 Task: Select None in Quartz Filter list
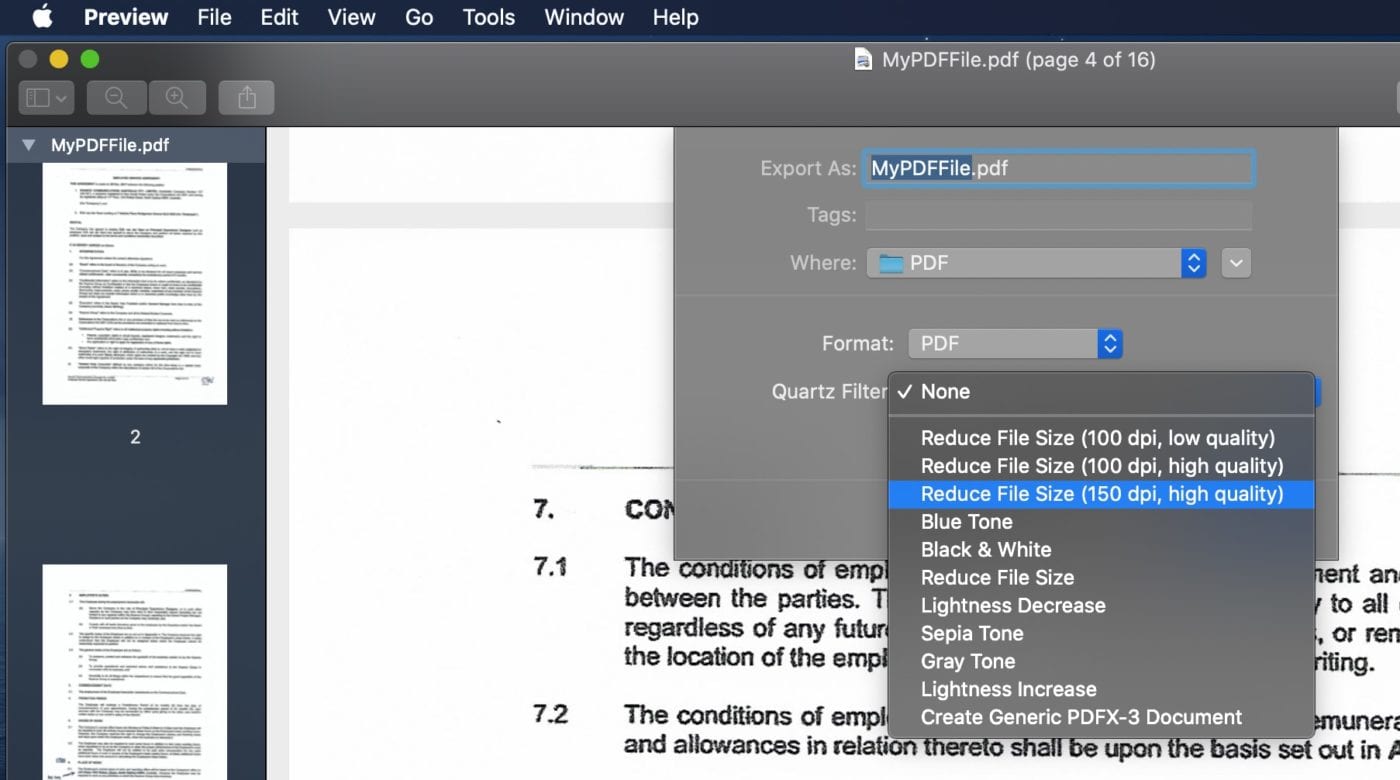tap(945, 392)
